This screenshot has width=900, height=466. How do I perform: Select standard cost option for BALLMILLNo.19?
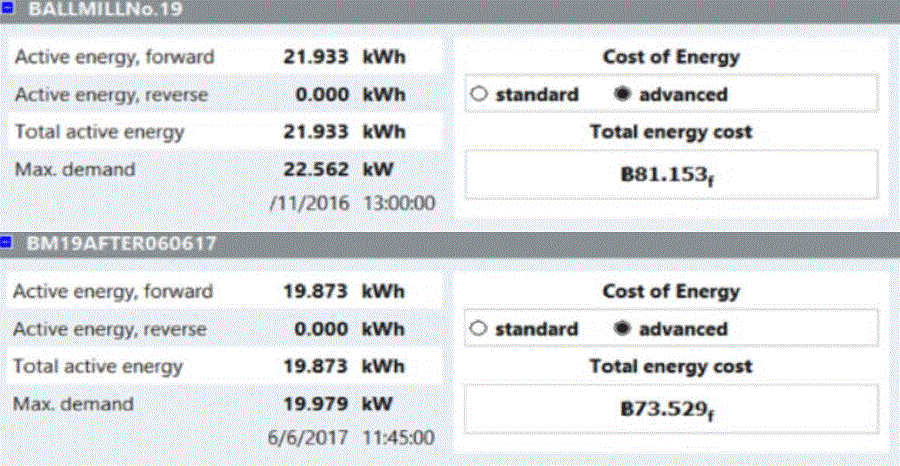pos(478,94)
